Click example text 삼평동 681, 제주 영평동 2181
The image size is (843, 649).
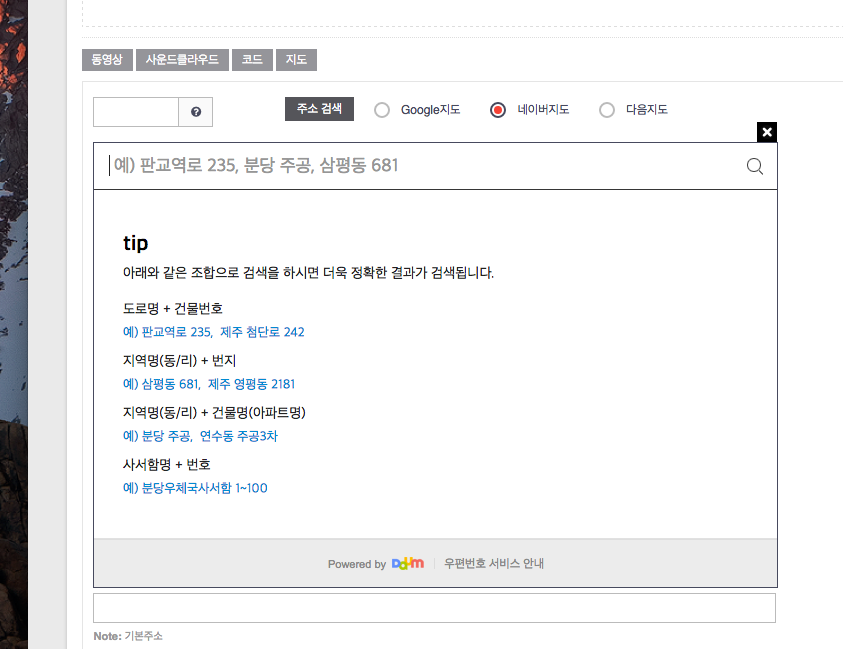pos(209,384)
